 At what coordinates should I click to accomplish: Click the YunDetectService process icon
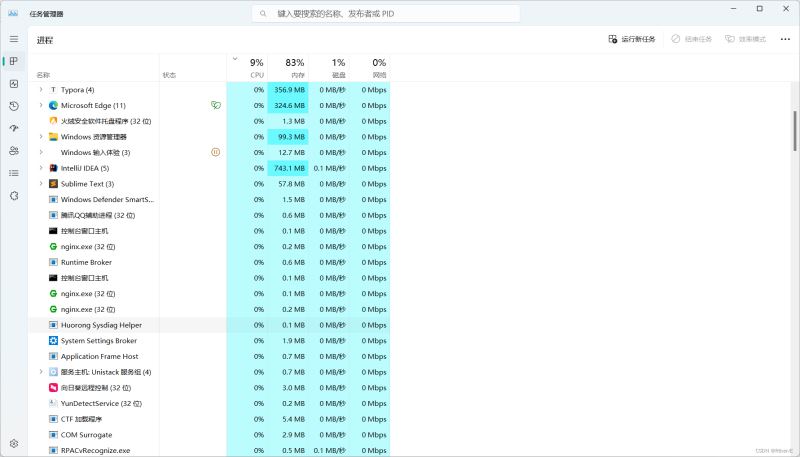pyautogui.click(x=53, y=403)
